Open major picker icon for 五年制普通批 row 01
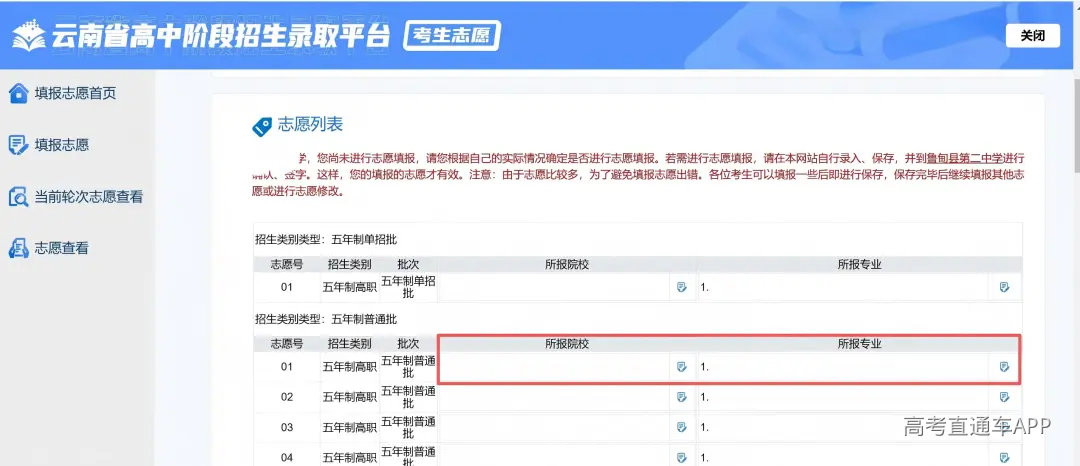The width and height of the screenshot is (1080, 466). pos(1004,367)
